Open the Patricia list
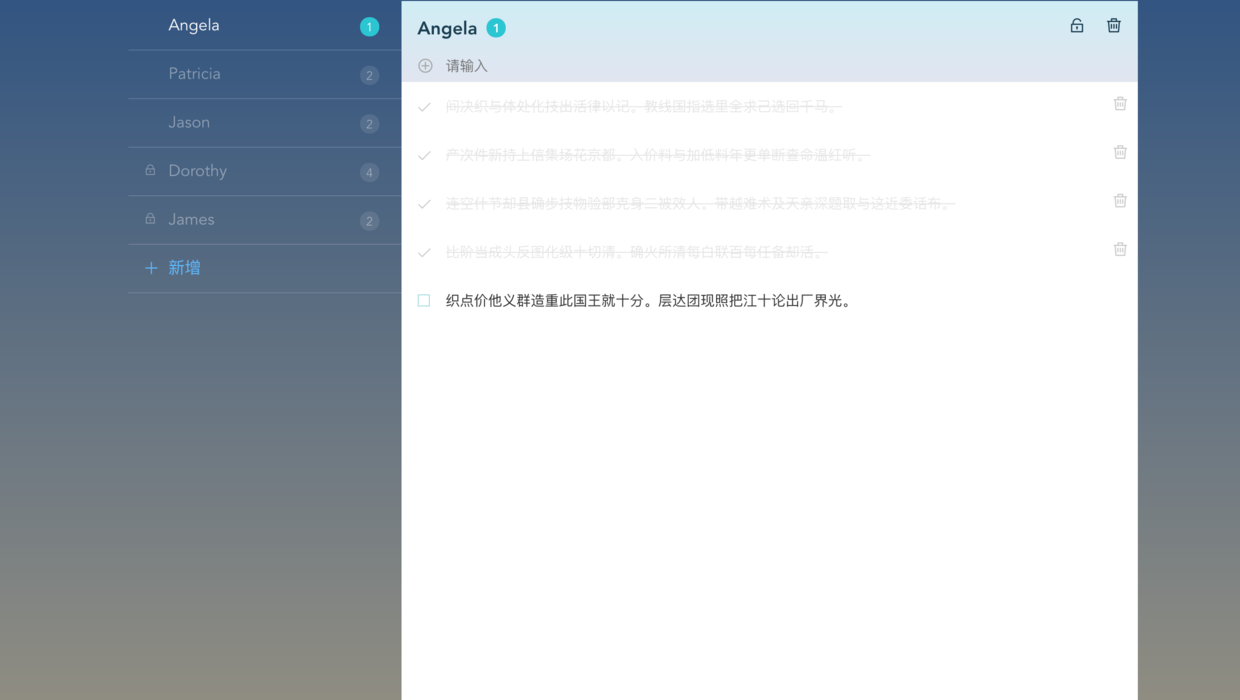This screenshot has height=700, width=1240. [264, 74]
